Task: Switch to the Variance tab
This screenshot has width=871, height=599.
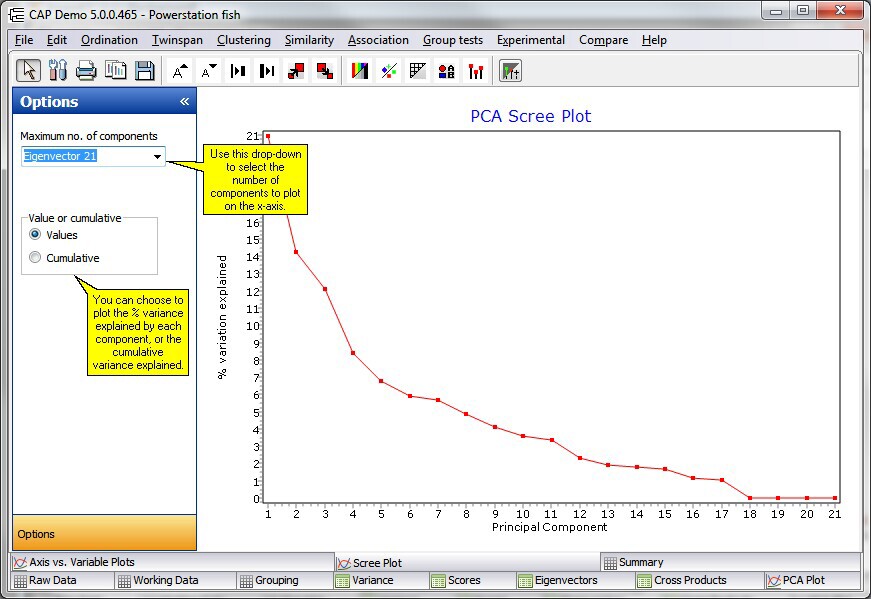Action: (x=381, y=580)
